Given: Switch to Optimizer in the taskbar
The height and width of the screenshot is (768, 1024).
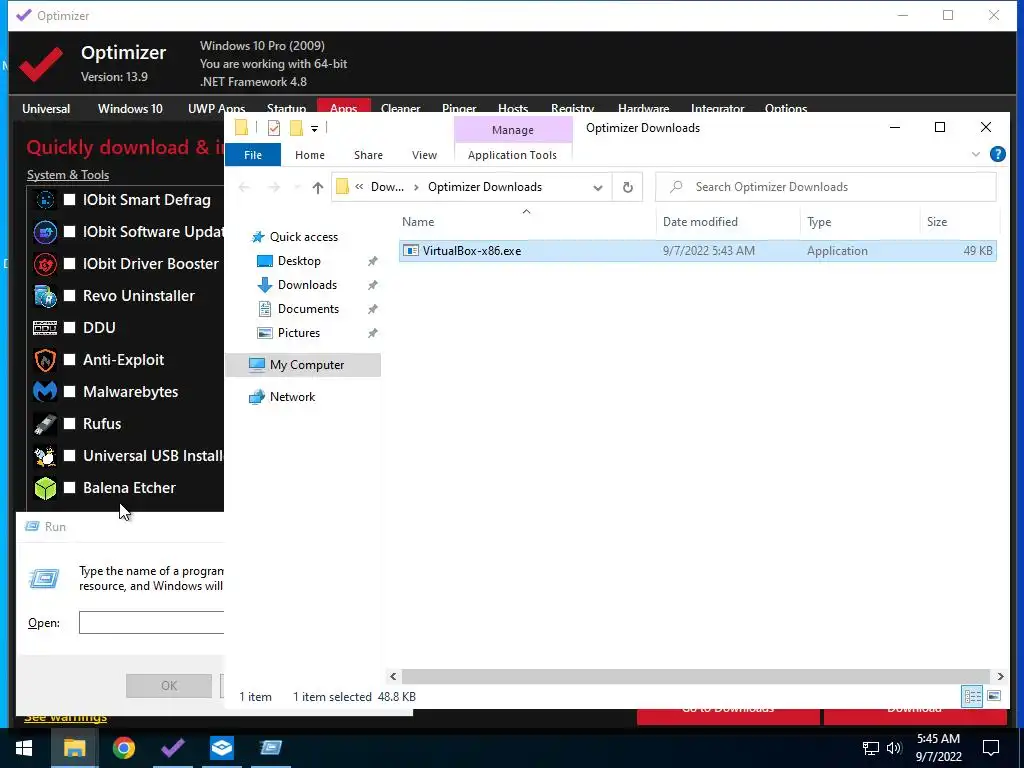Looking at the screenshot, I should (172, 748).
